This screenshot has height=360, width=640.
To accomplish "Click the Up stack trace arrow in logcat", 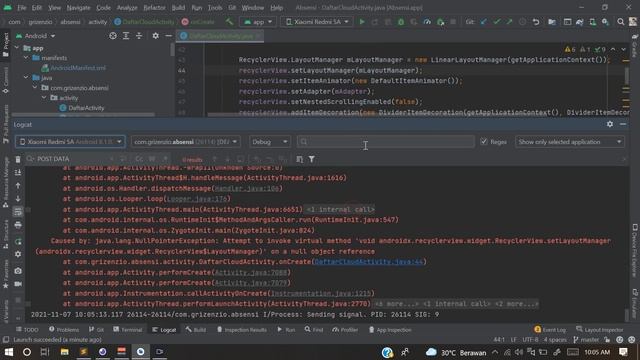I will 18,185.
